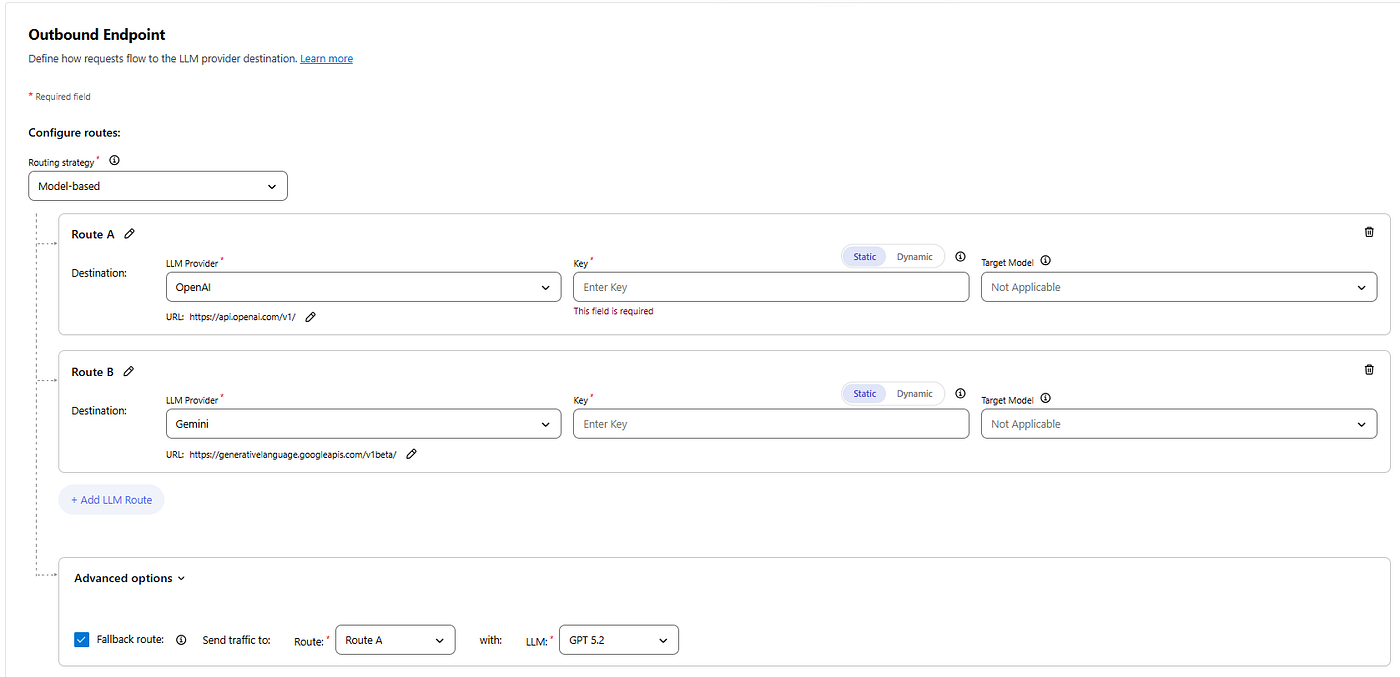Screen dimensions: 1400x677
Task: Edit the OpenAI URL with pencil icon
Action: click(x=310, y=316)
